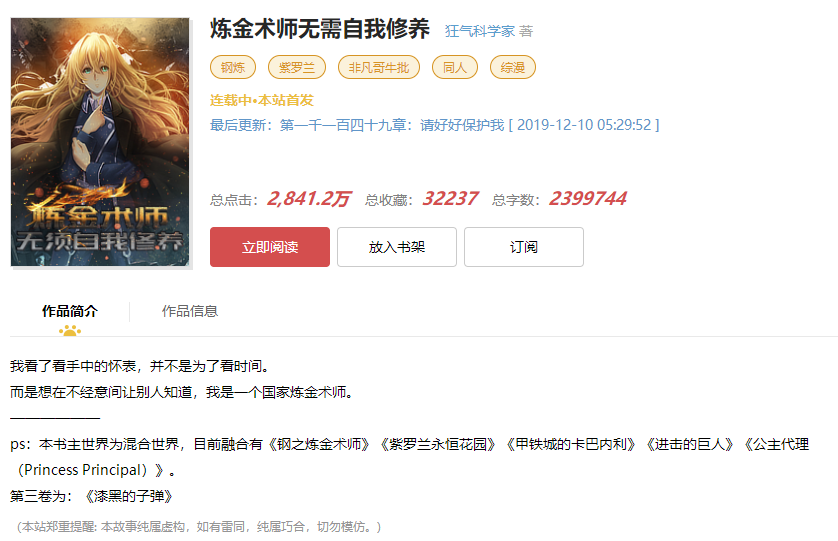This screenshot has height=541, width=838.
Task: Click the book cover thumbnail
Action: [x=100, y=142]
